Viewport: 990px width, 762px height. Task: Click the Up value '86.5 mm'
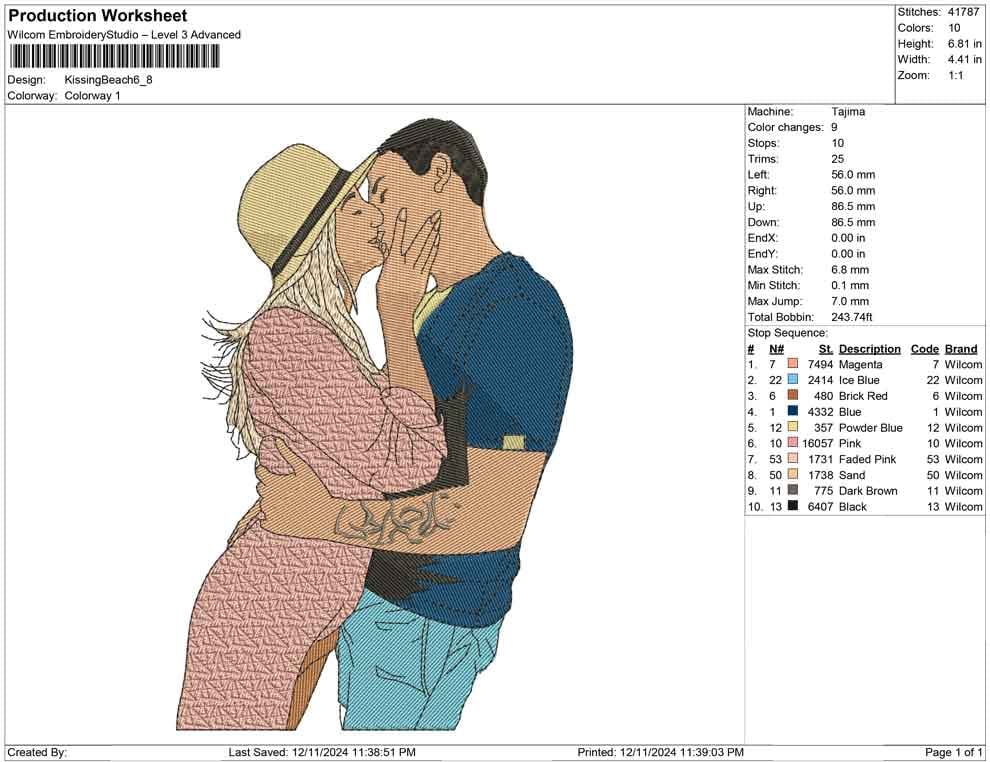[853, 206]
